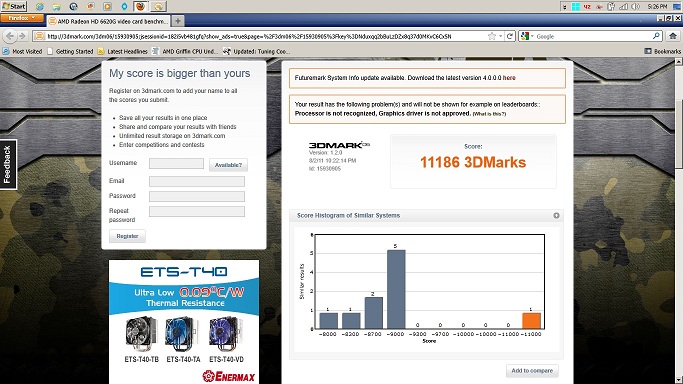Screen dimensions: 683x384
Task: Check username with Available? button
Action: click(x=228, y=165)
